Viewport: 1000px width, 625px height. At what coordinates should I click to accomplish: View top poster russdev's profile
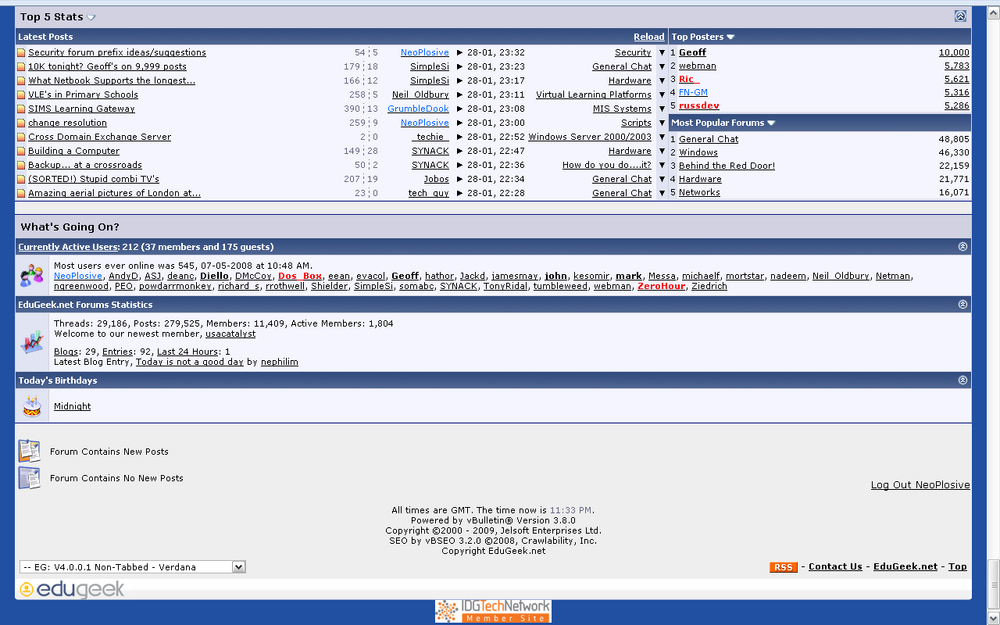coord(699,106)
